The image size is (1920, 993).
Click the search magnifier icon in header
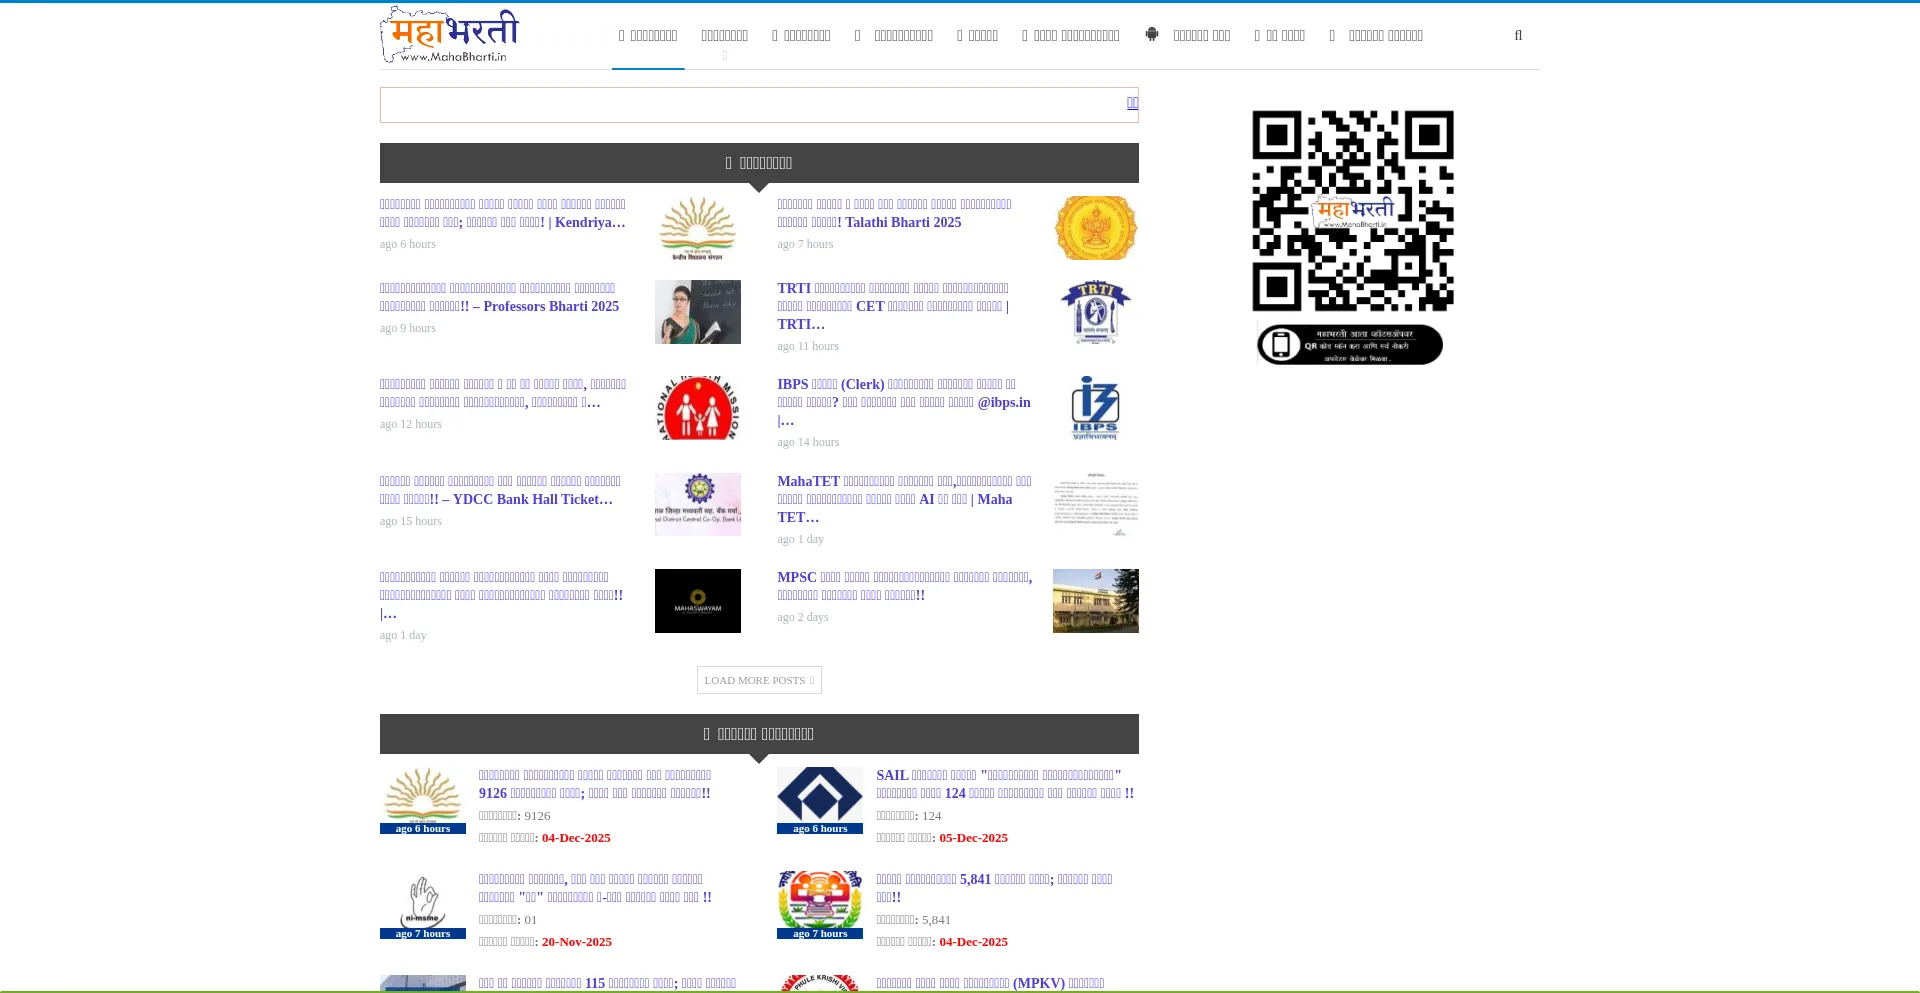click(x=1518, y=36)
